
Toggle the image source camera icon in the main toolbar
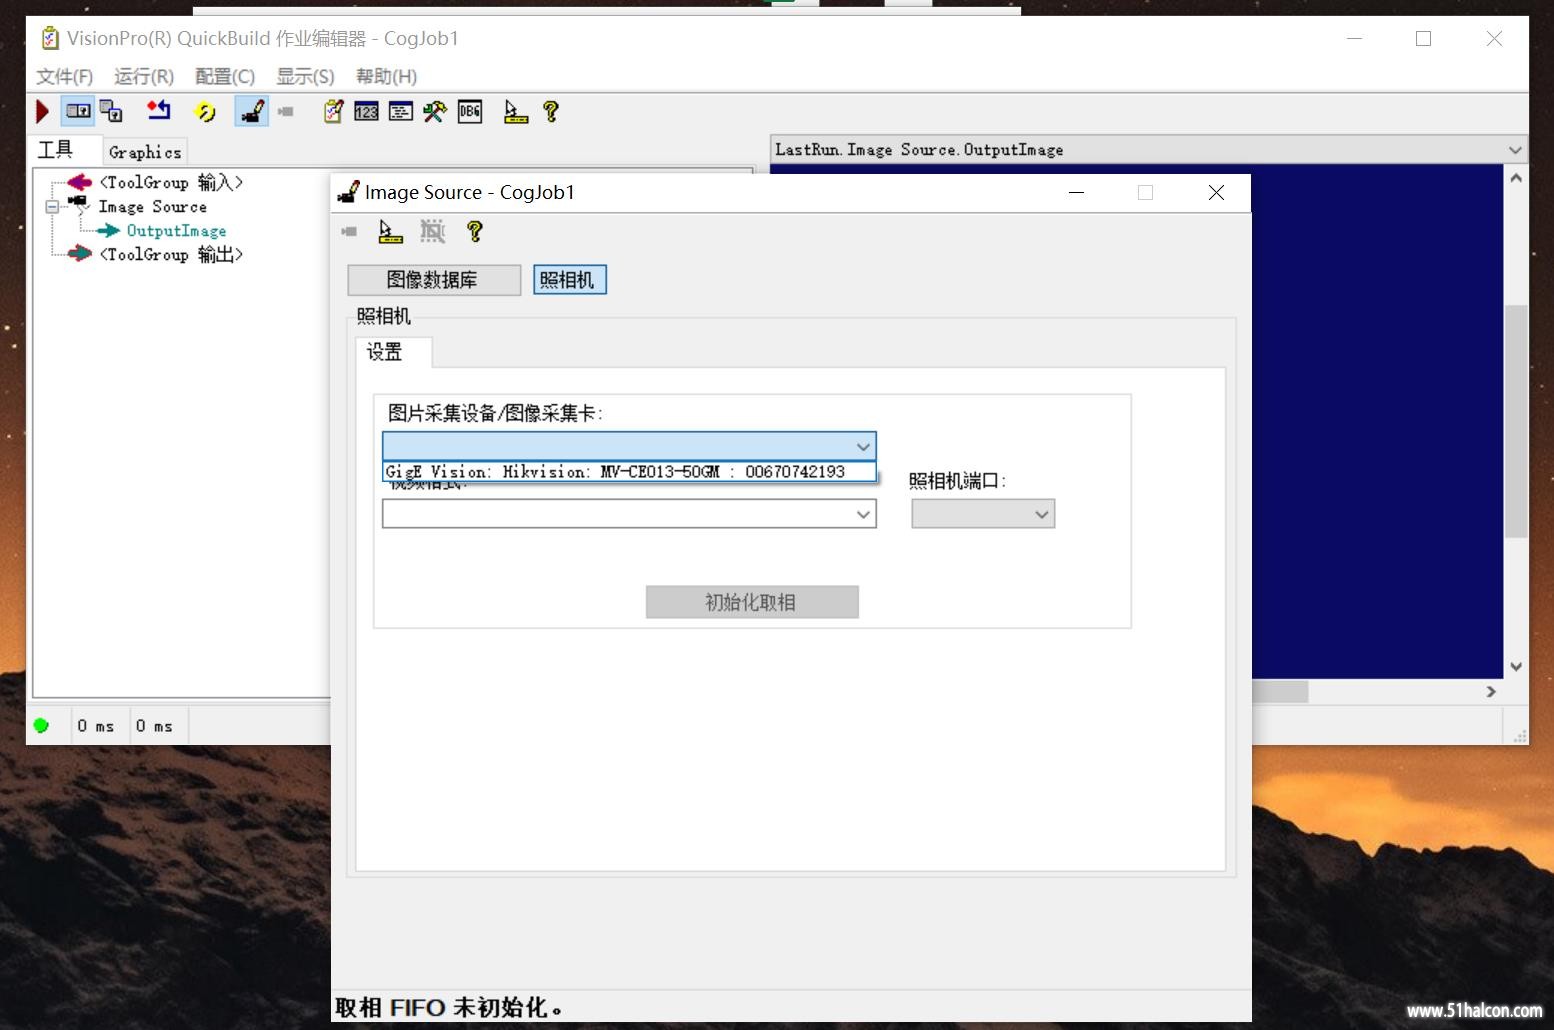(x=252, y=111)
